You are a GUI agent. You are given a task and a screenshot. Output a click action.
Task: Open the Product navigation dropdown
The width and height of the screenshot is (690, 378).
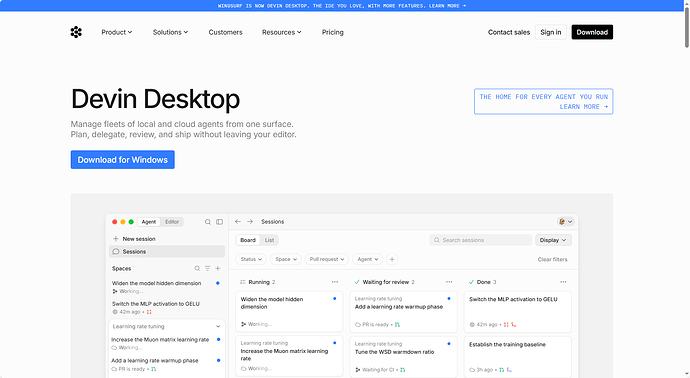point(117,32)
